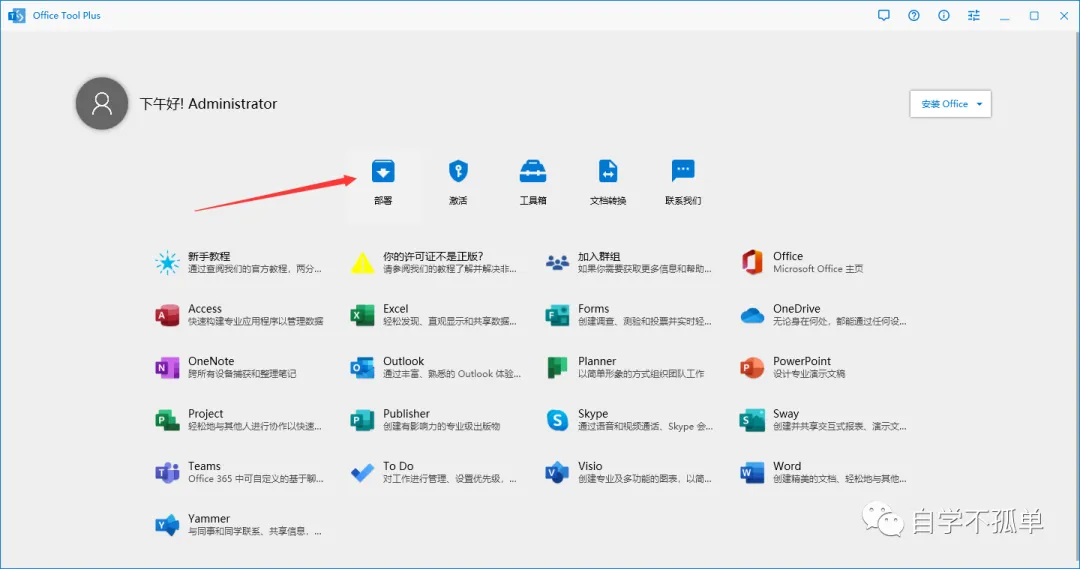Image resolution: width=1080 pixels, height=569 pixels.
Task: Open the settings sliders icon in title bar
Action: [x=974, y=15]
